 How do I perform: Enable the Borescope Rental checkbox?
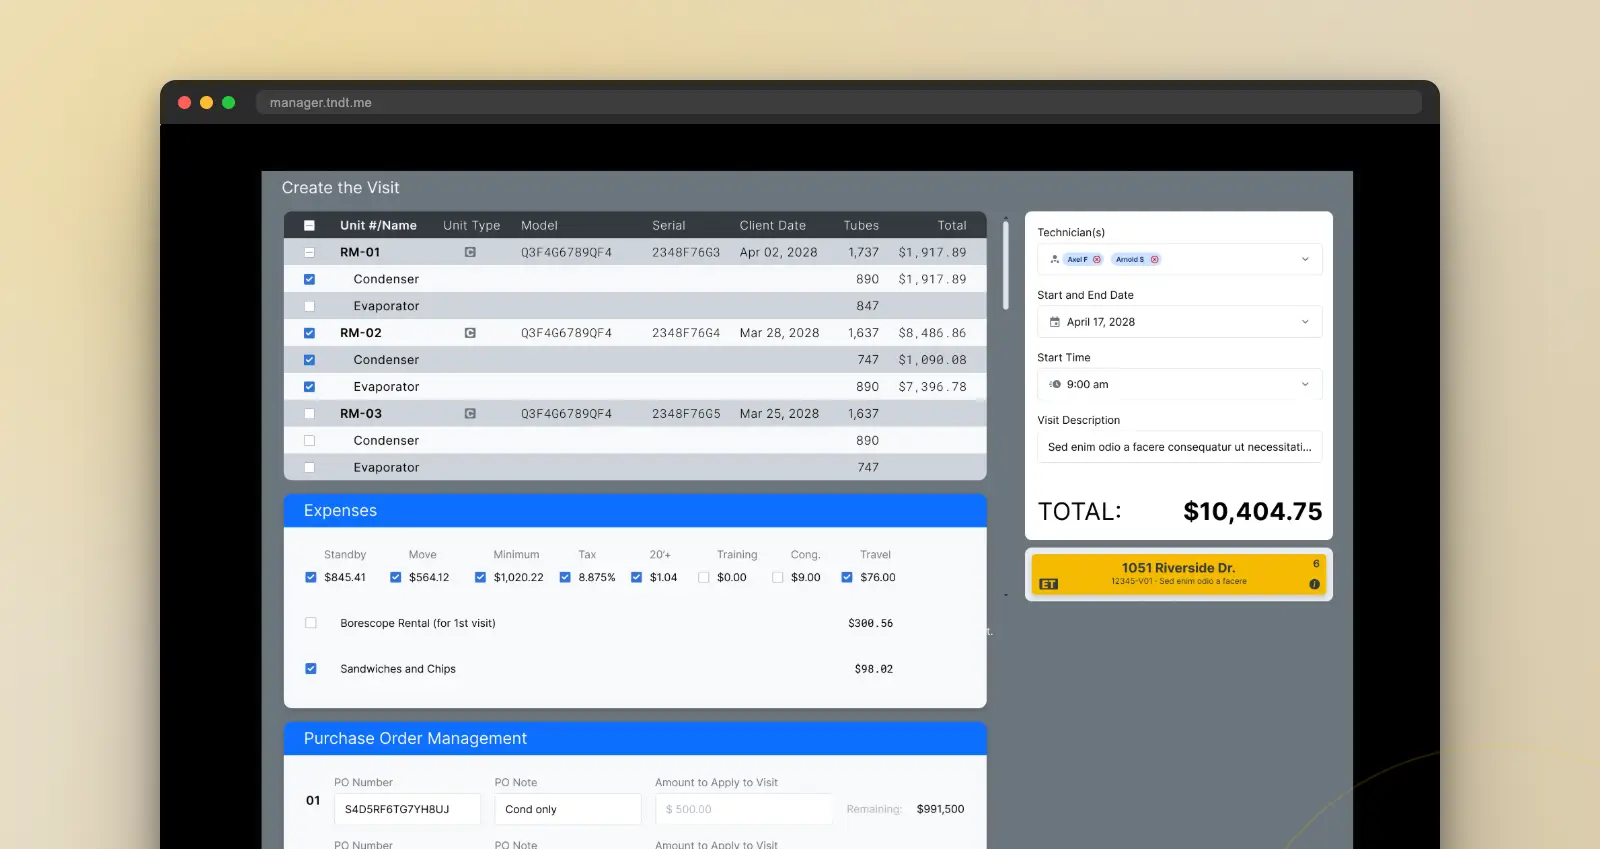tap(311, 623)
